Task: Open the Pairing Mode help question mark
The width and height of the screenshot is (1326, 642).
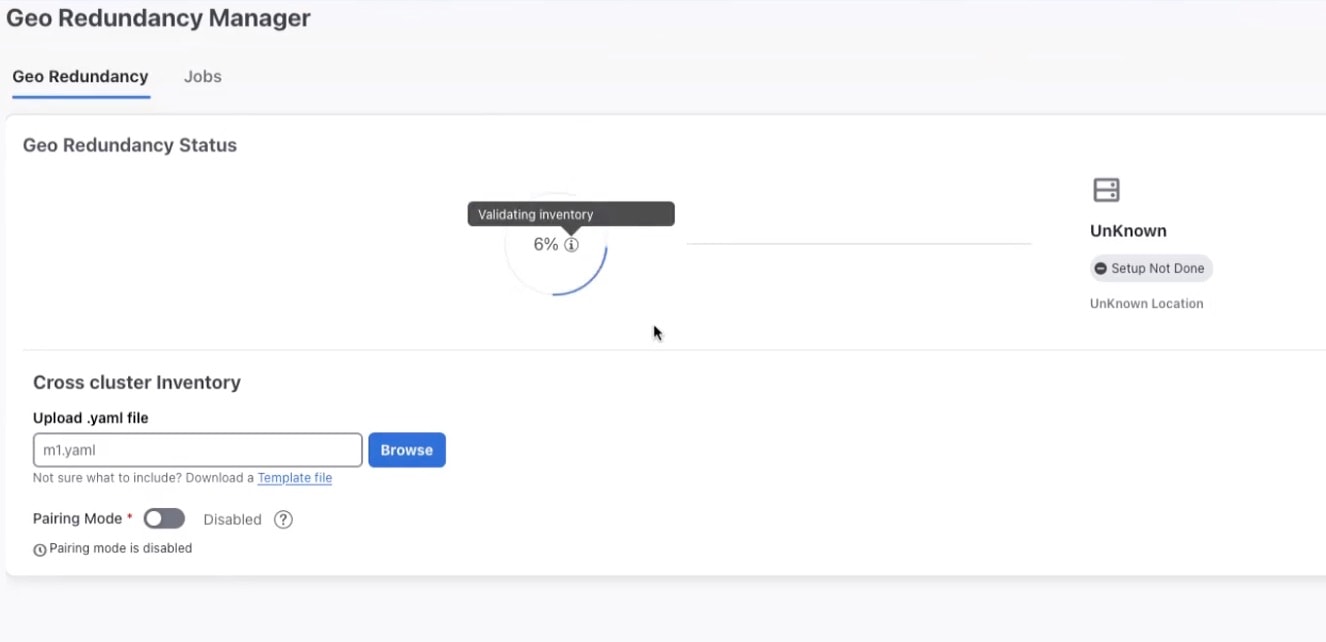Action: click(x=283, y=520)
